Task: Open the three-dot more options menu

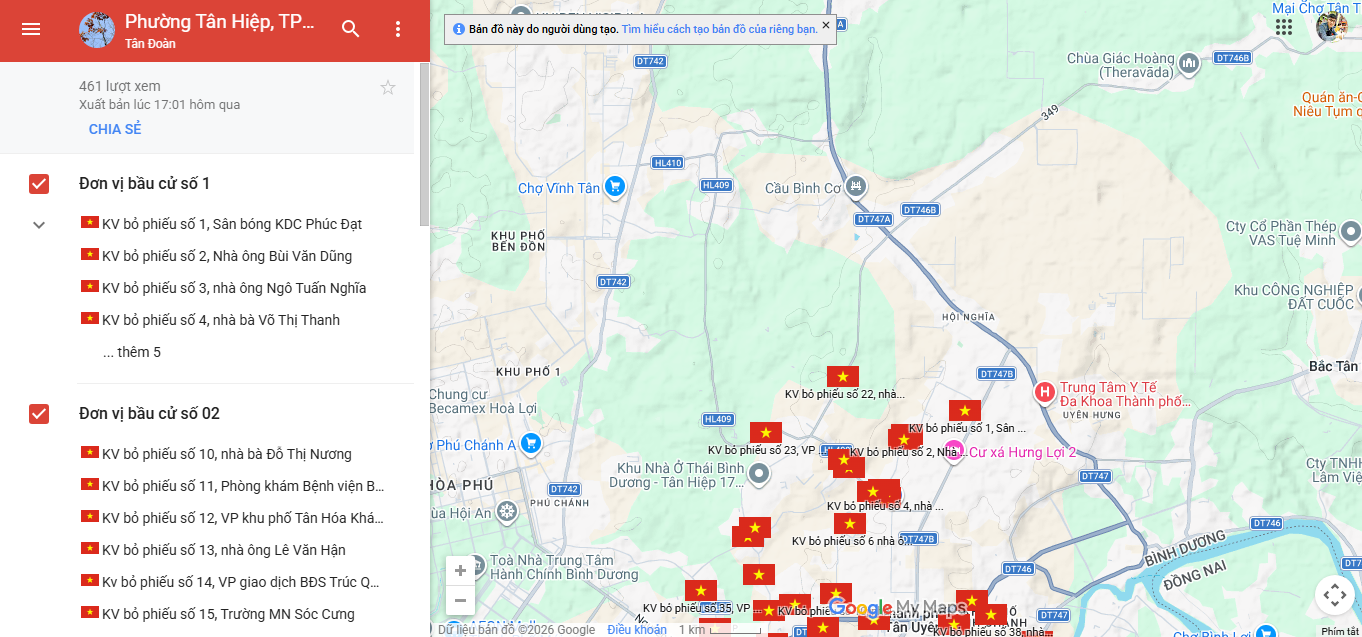Action: pyautogui.click(x=398, y=29)
